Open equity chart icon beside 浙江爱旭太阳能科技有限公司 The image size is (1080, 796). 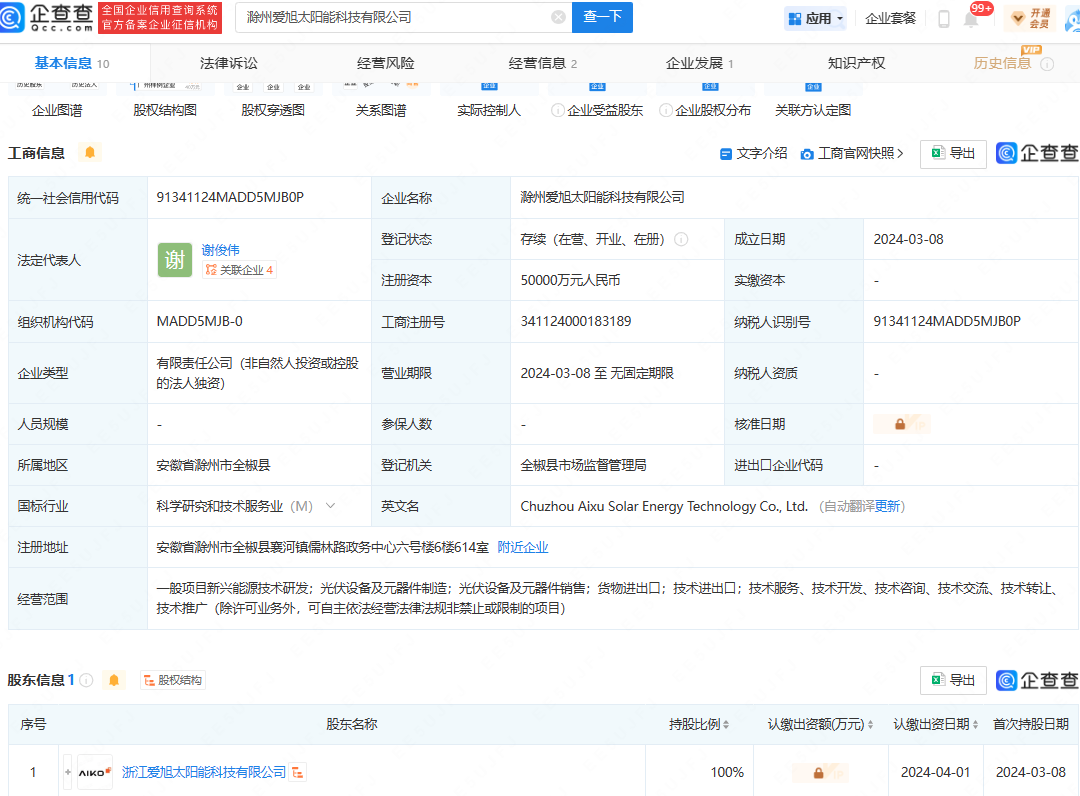(x=298, y=772)
